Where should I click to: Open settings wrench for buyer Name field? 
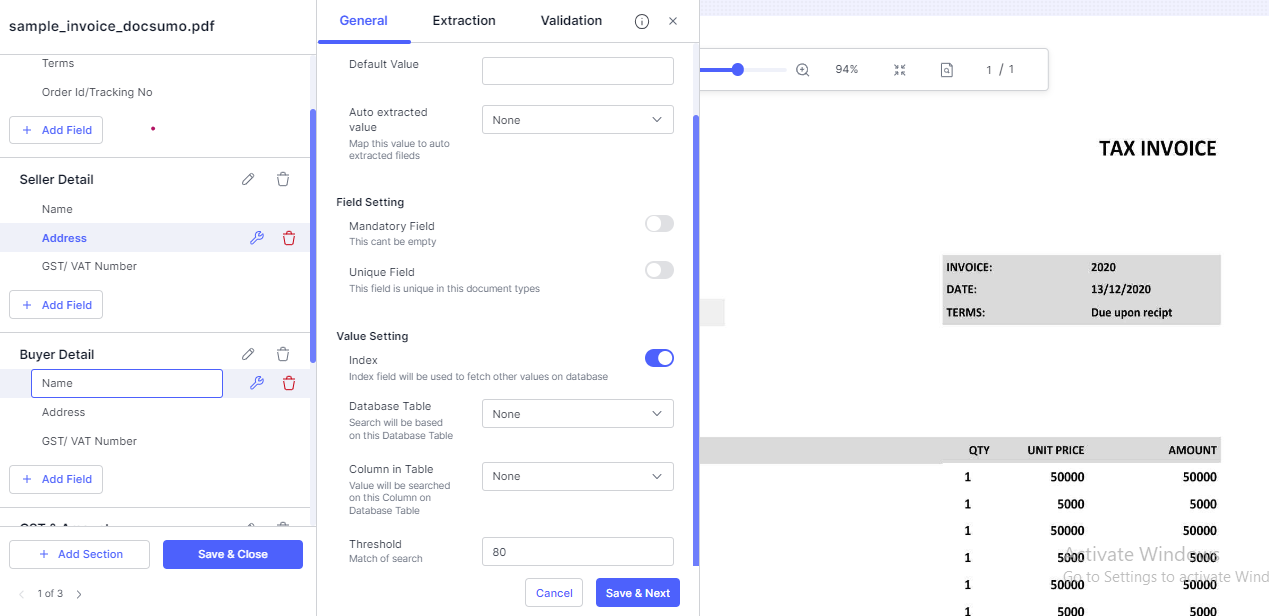tap(256, 383)
